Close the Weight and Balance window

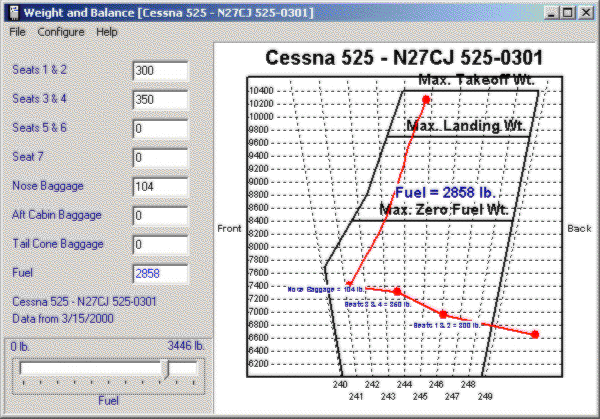[586, 13]
